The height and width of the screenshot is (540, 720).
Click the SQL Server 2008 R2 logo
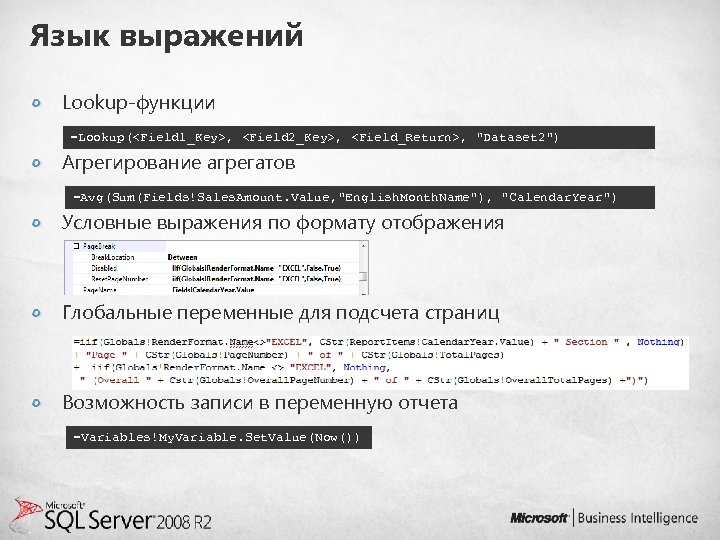pos(112,516)
